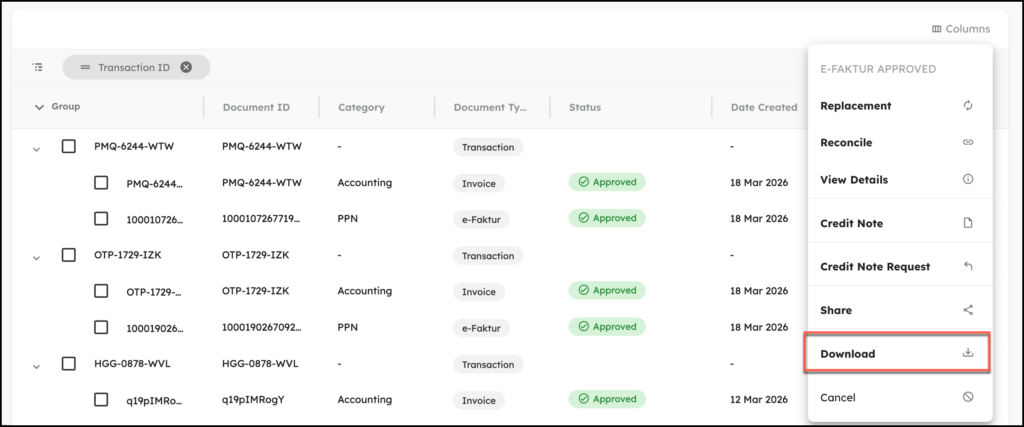The height and width of the screenshot is (427, 1024).
Task: Remove the Transaction ID grouping chip
Action: (x=186, y=67)
